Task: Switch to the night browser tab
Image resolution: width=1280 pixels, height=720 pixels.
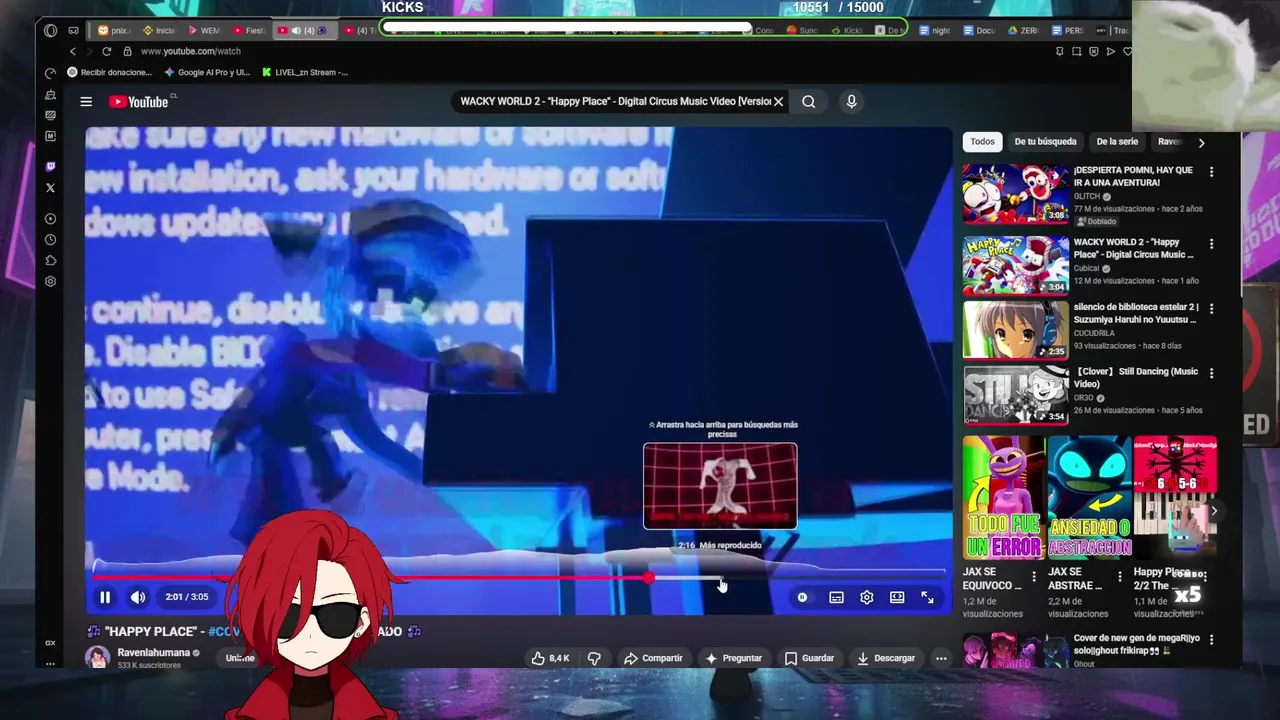Action: click(935, 31)
